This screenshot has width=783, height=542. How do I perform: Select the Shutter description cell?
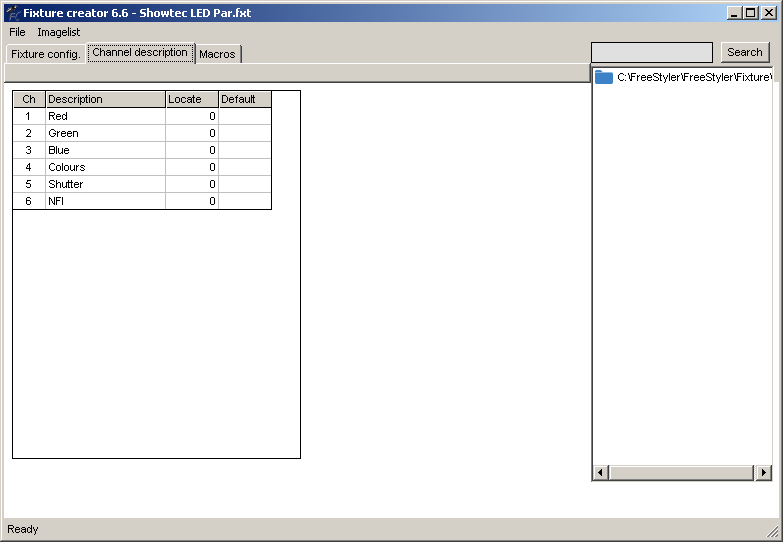(x=105, y=184)
